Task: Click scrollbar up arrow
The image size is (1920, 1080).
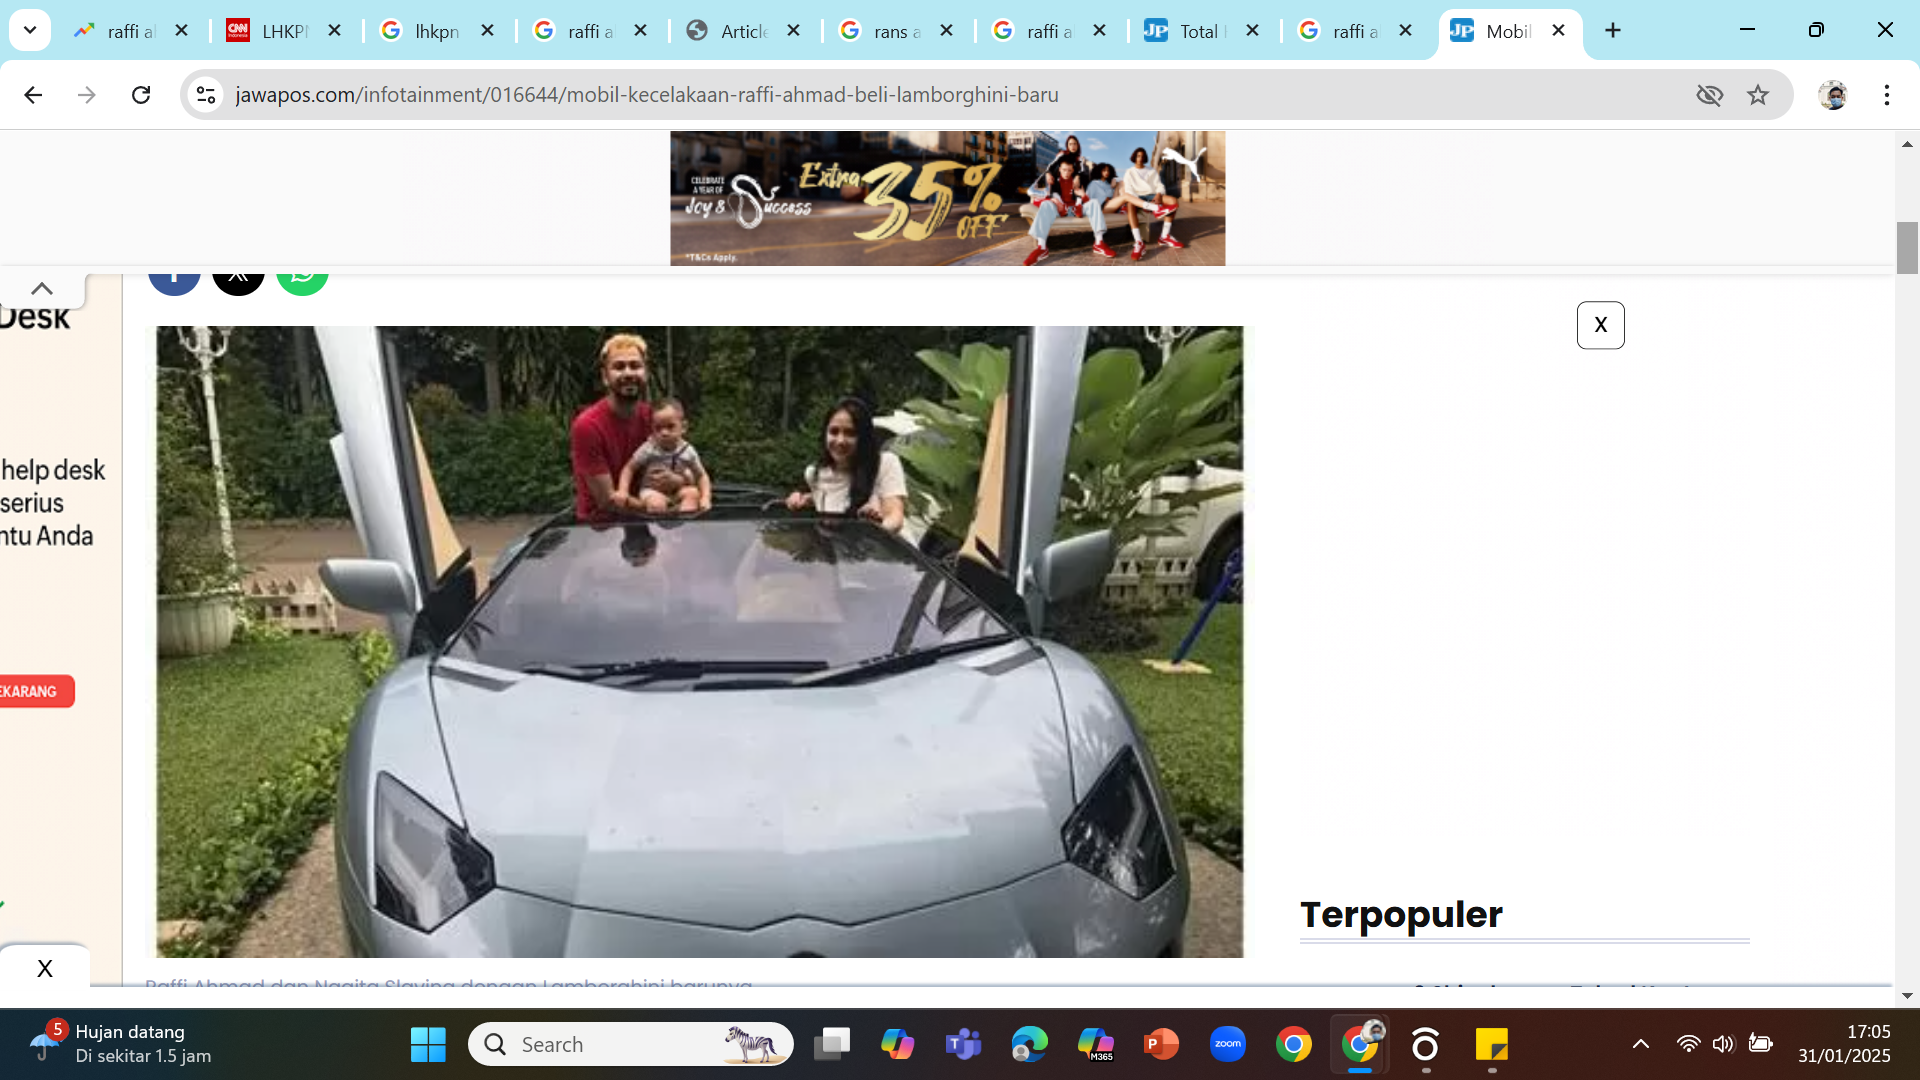Action: (1907, 144)
